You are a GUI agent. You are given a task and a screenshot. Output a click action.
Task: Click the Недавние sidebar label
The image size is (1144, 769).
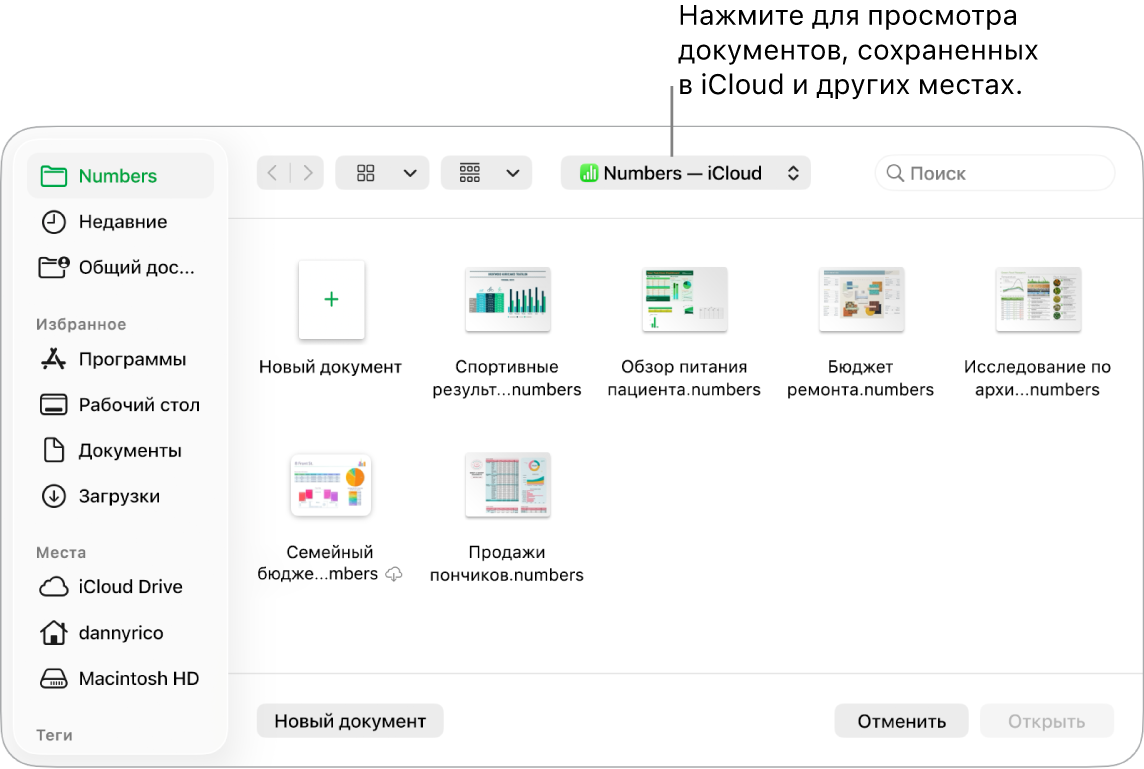click(x=123, y=222)
